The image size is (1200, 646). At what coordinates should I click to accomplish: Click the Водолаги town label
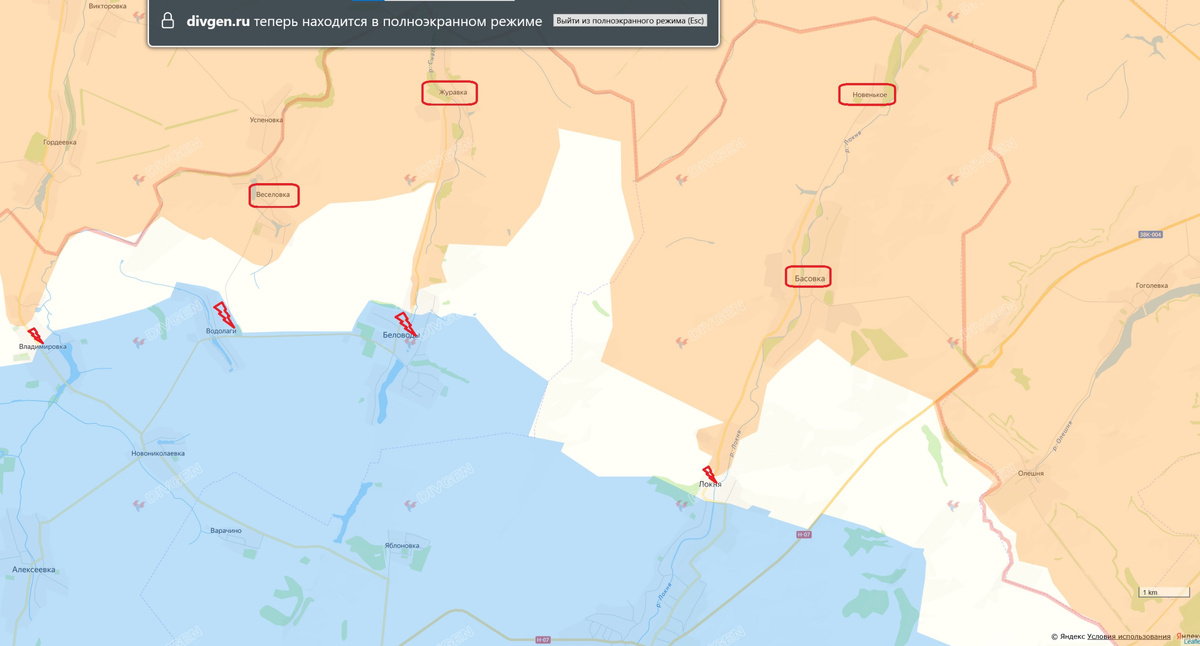coord(221,331)
